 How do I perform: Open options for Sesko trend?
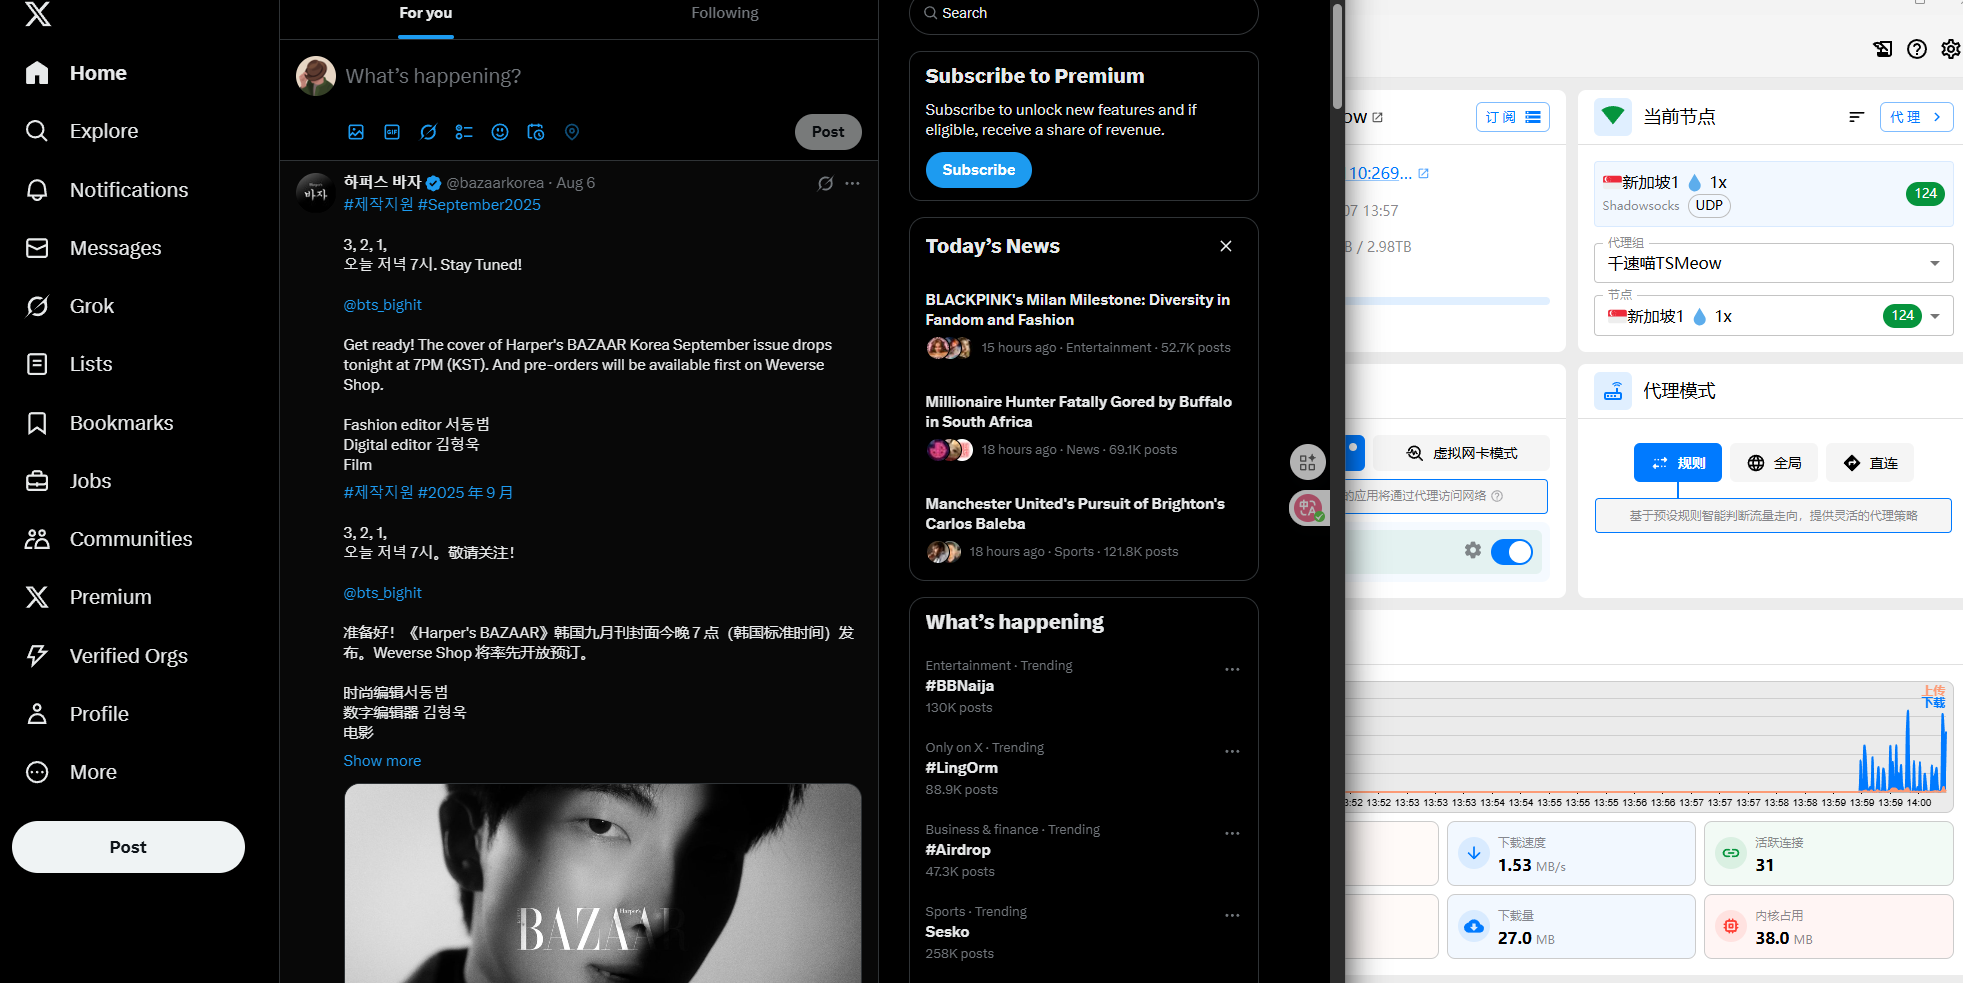[x=1232, y=916]
